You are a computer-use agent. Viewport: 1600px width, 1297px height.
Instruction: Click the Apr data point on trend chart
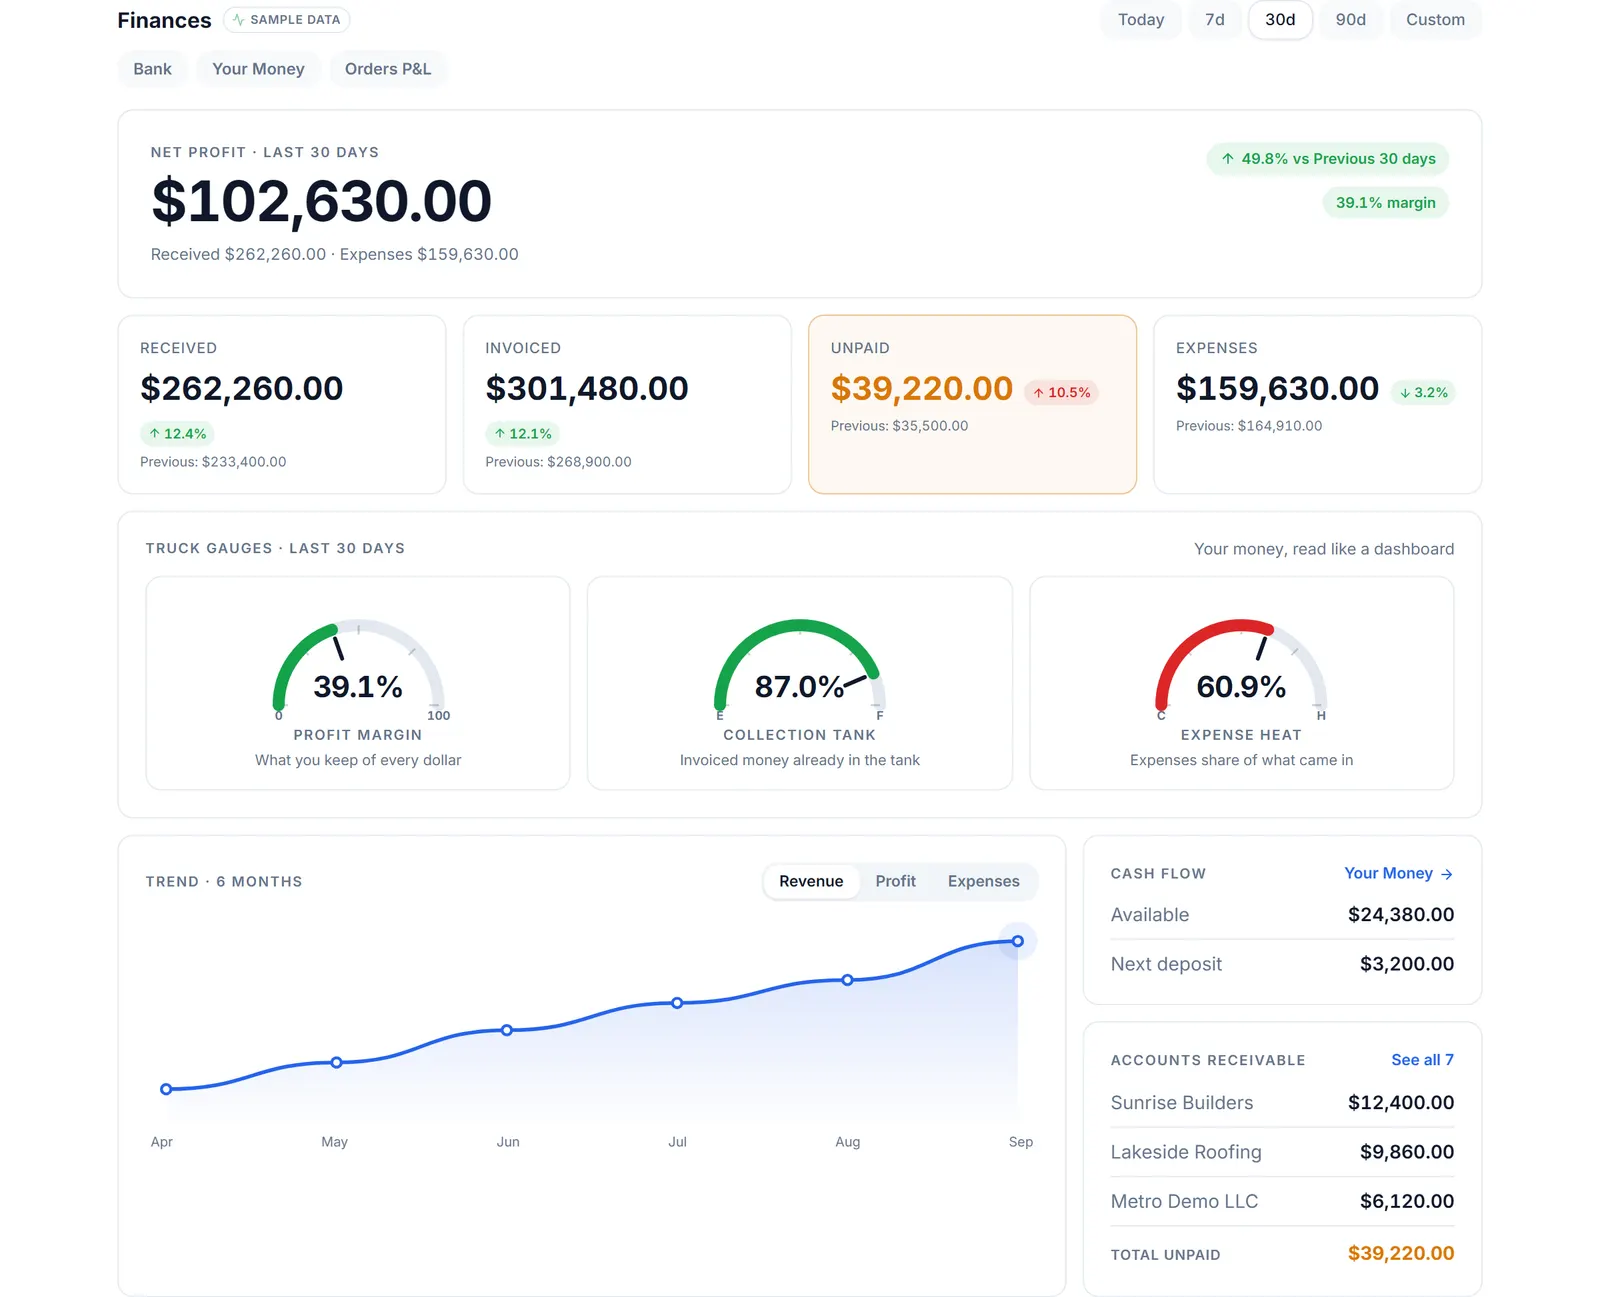point(166,1089)
